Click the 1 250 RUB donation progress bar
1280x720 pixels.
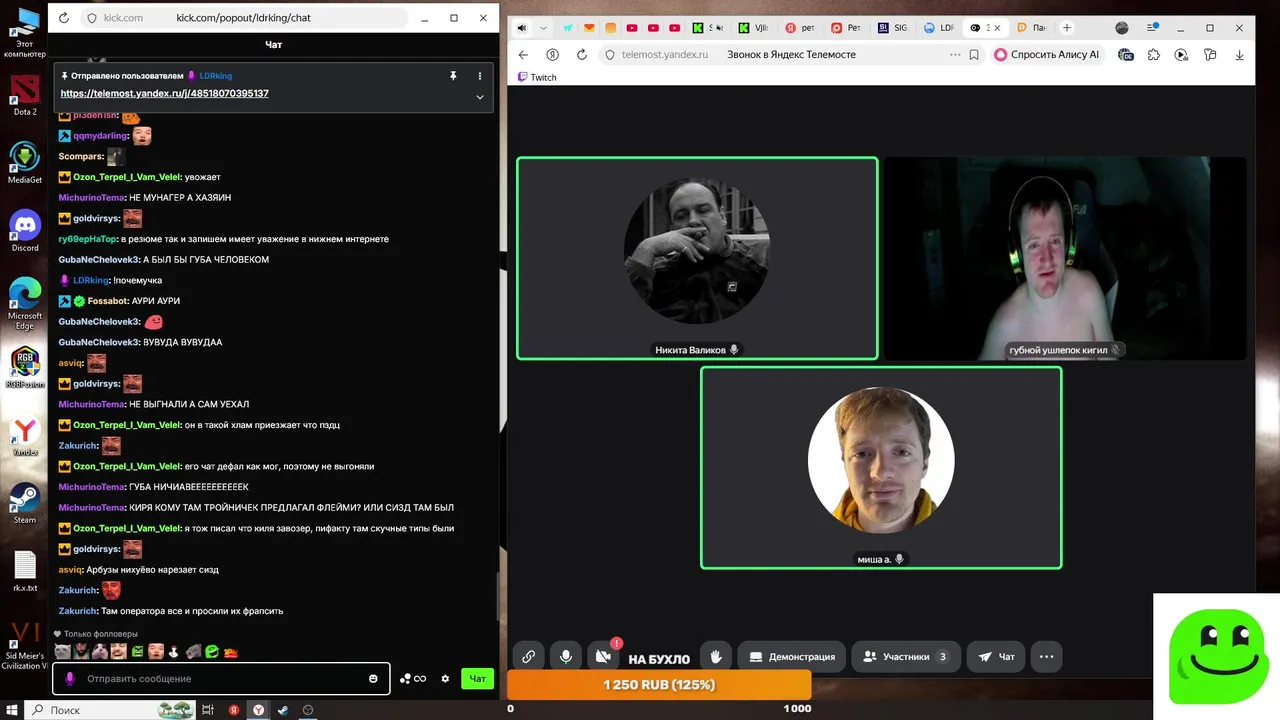pos(659,685)
